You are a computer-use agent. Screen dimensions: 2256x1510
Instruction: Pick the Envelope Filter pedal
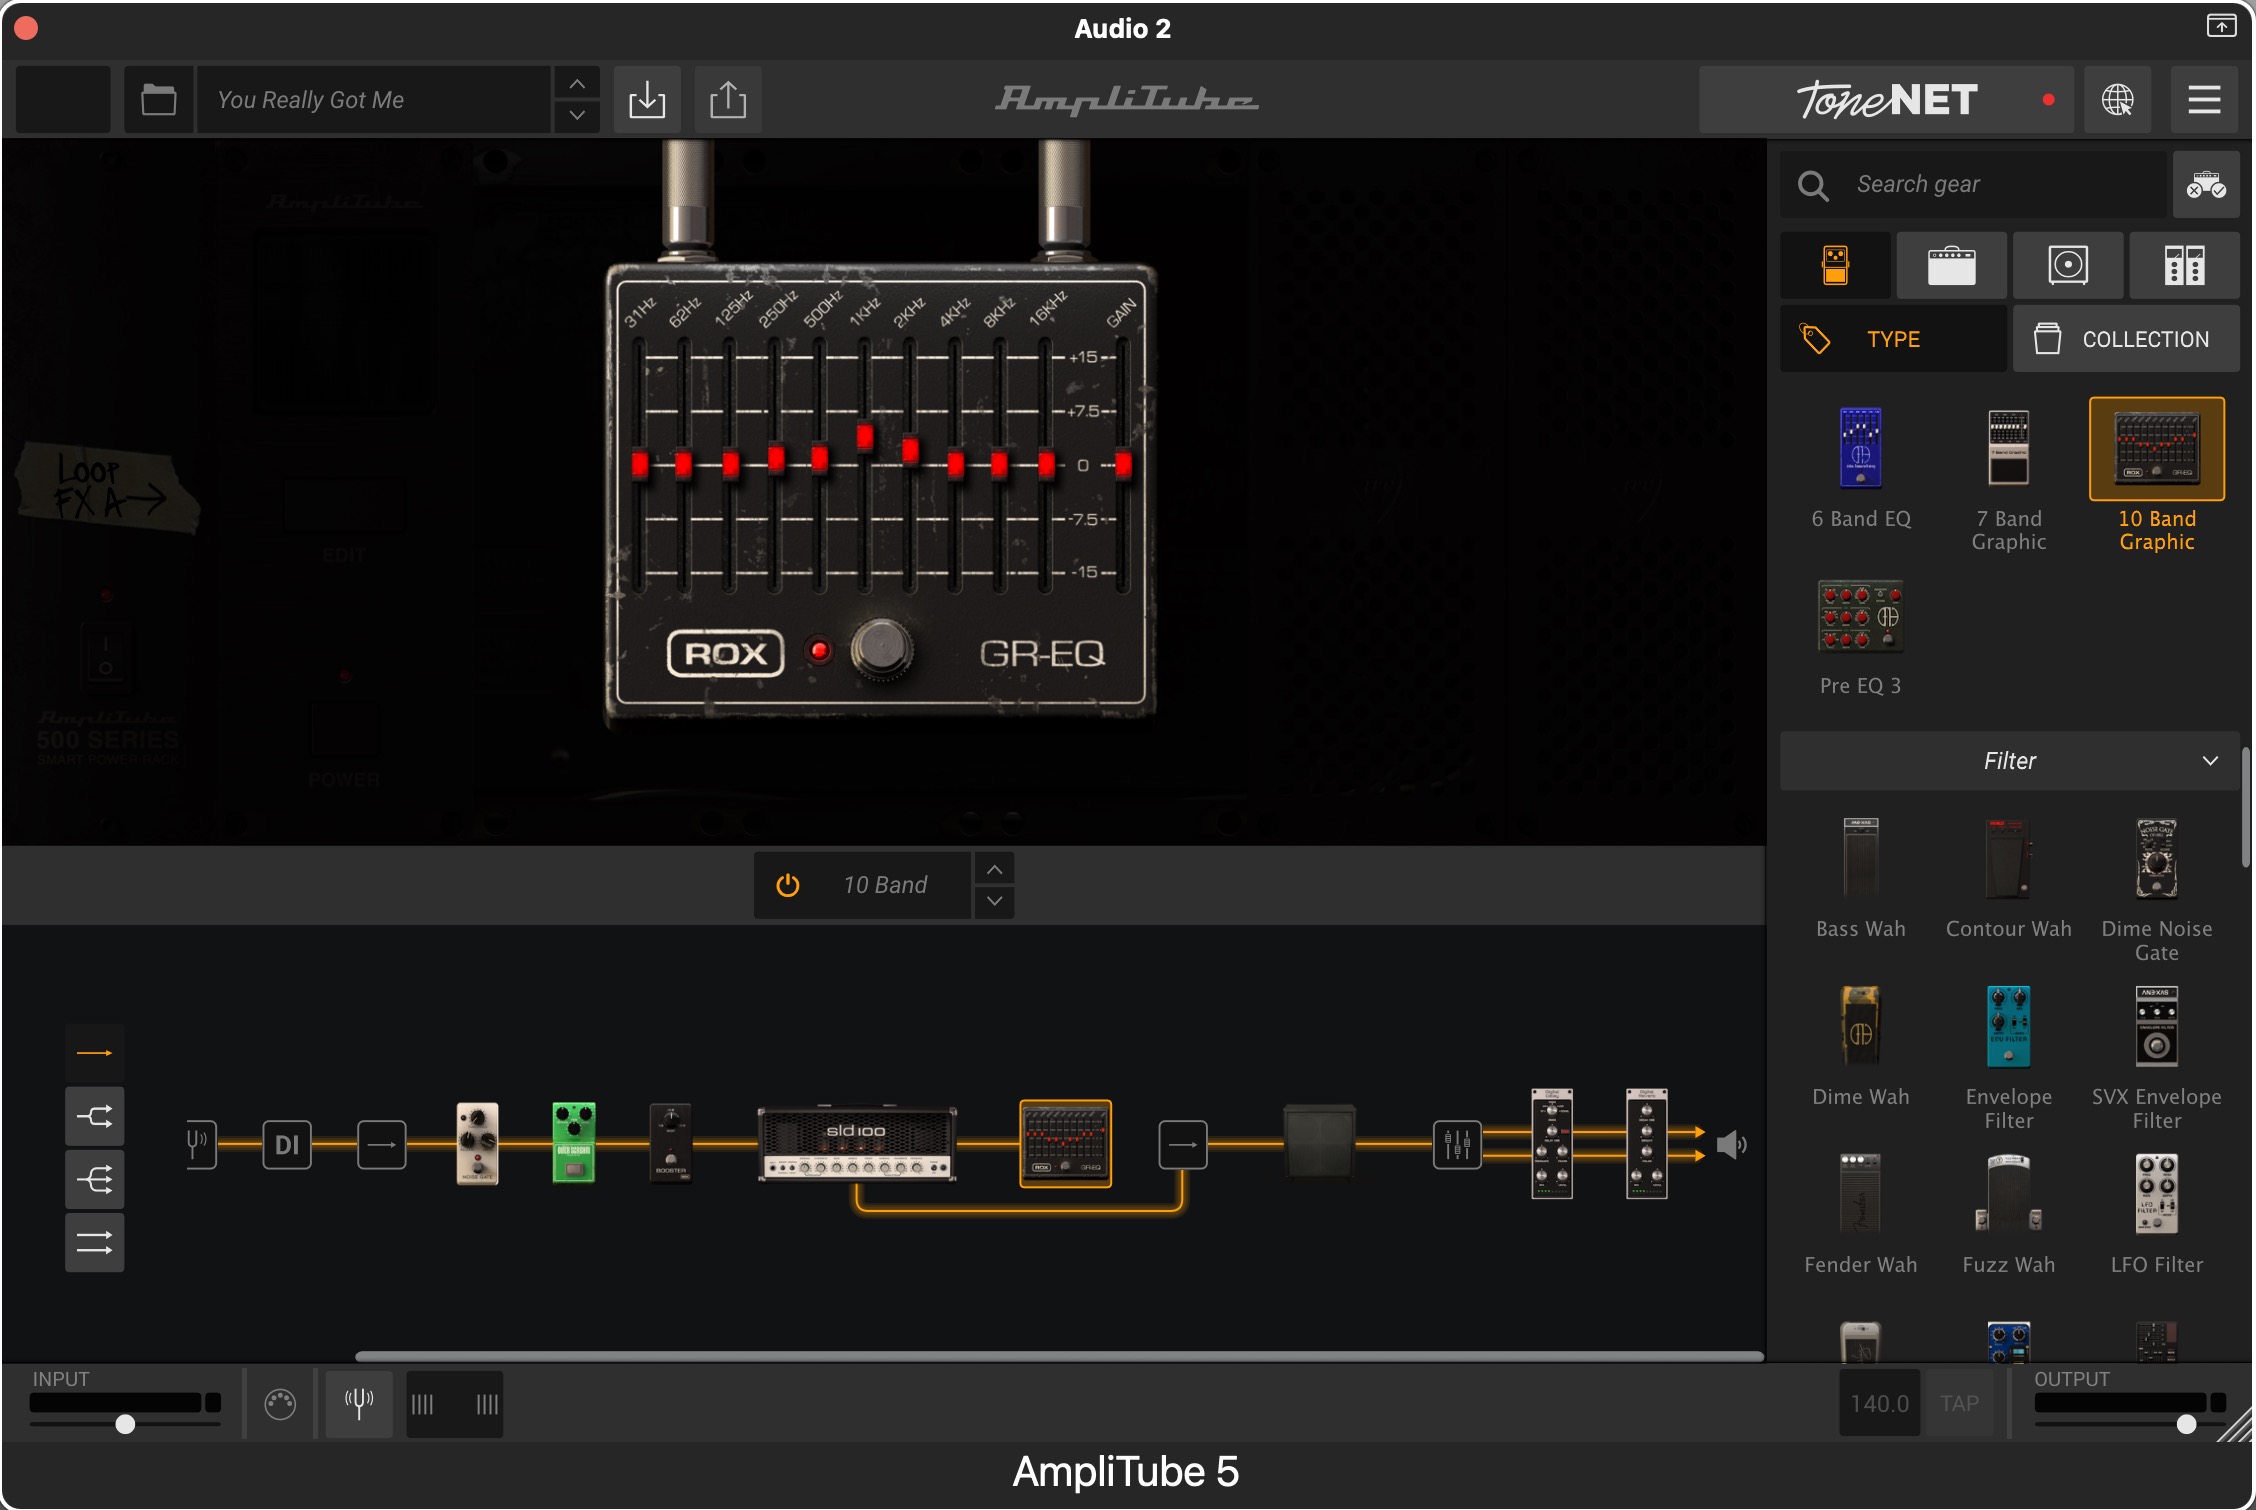tap(2008, 1058)
